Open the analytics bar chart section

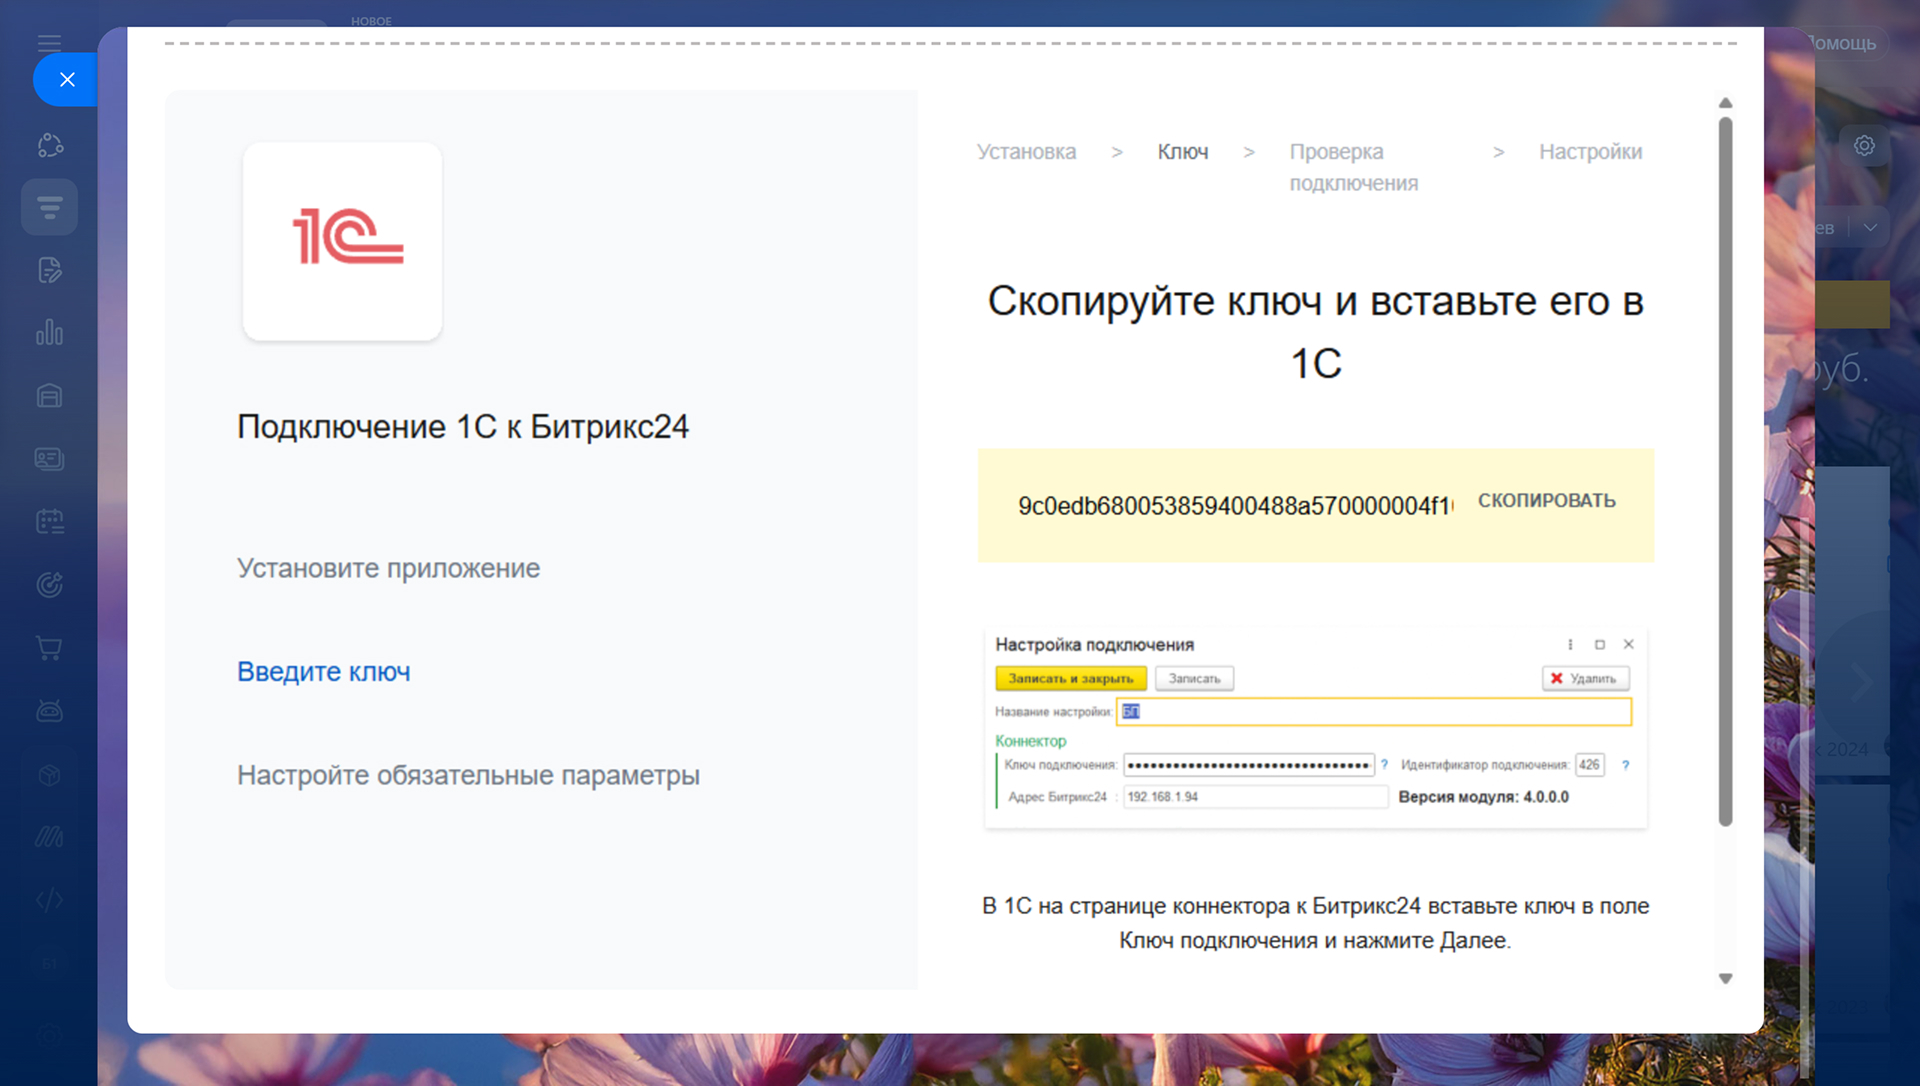coord(50,333)
